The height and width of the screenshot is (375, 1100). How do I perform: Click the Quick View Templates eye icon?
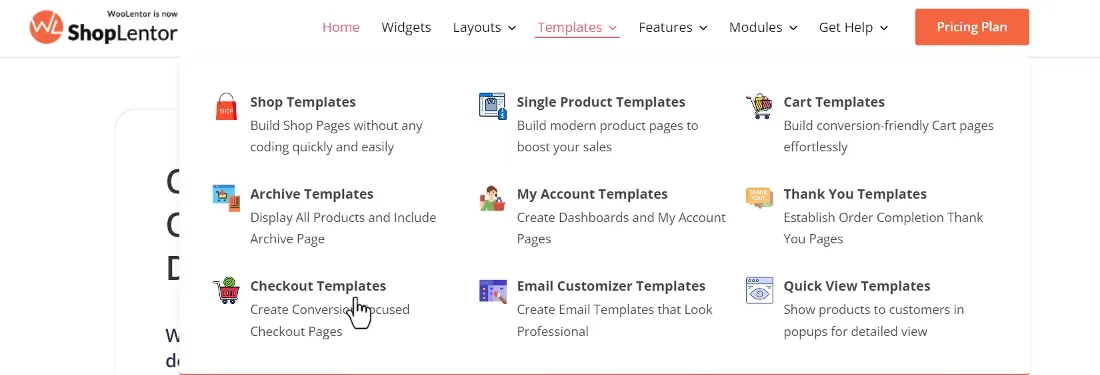tap(759, 290)
